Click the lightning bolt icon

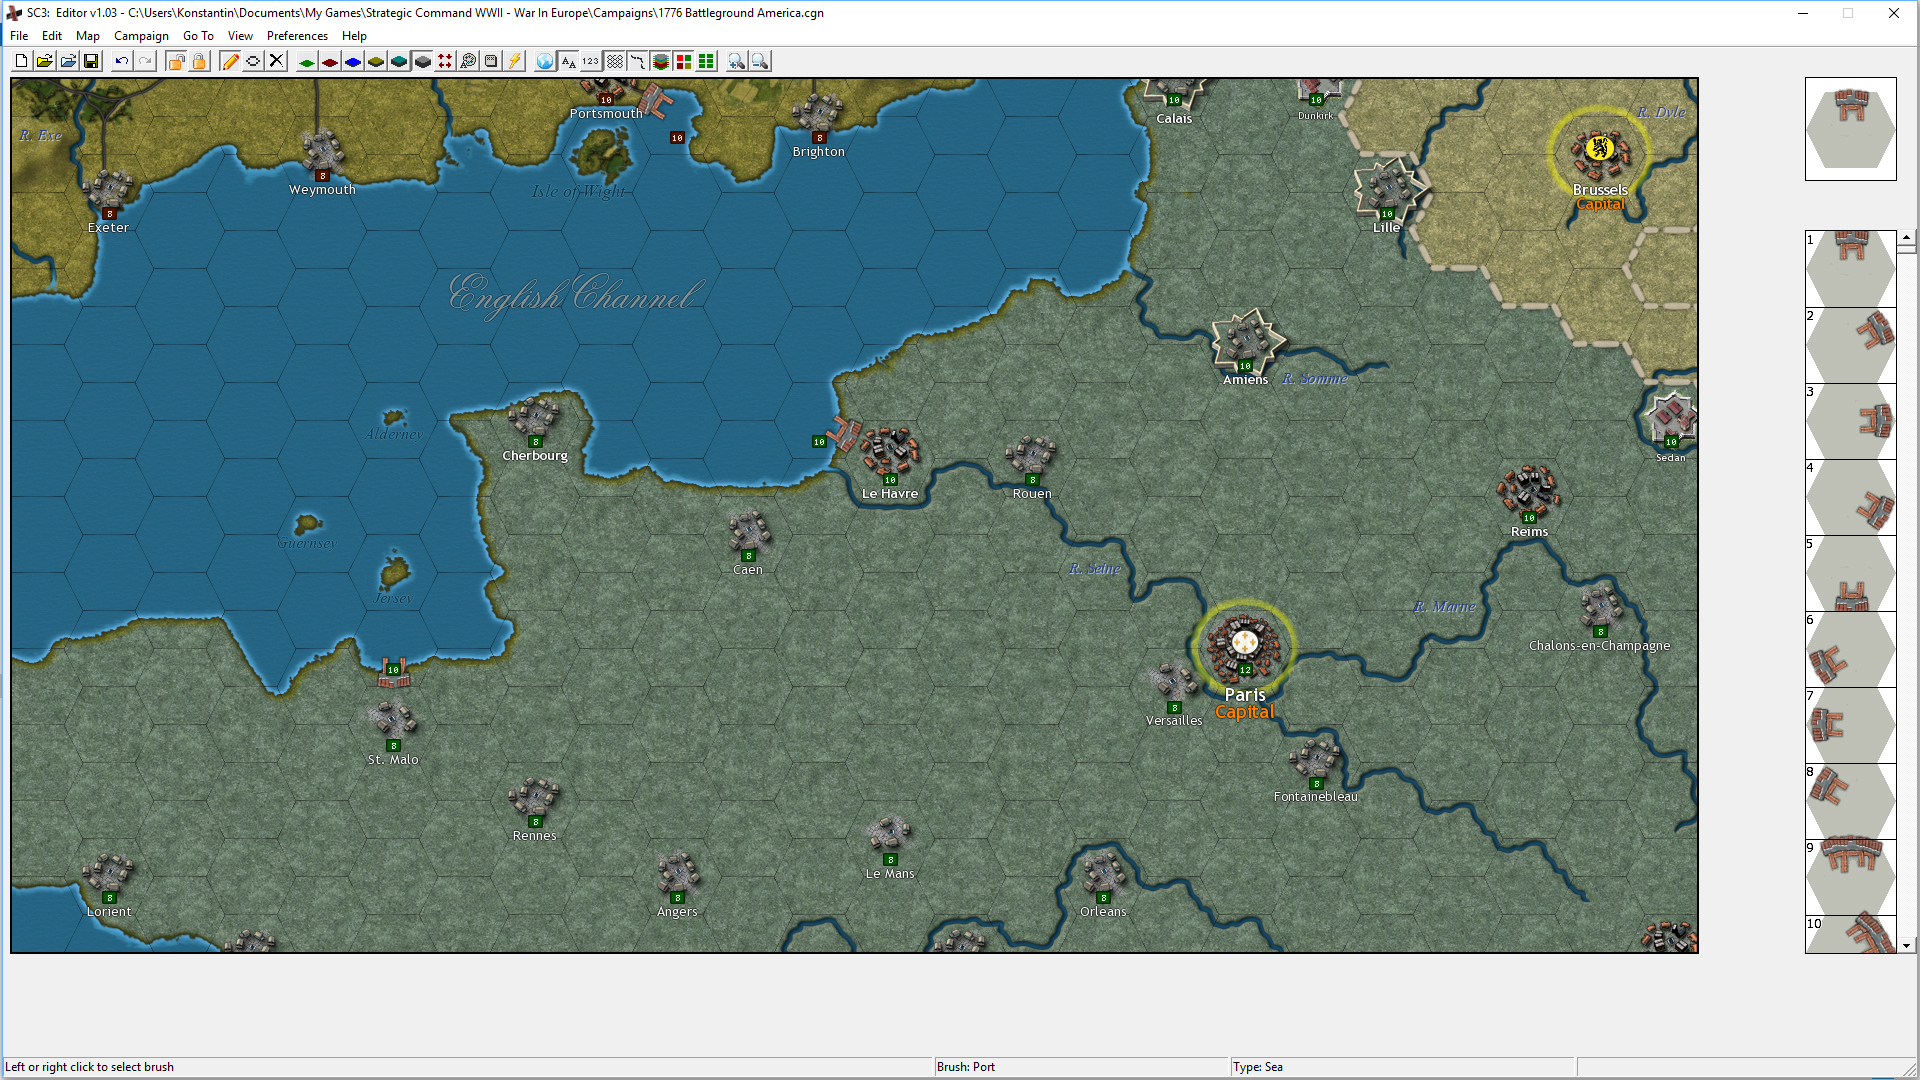(x=514, y=62)
